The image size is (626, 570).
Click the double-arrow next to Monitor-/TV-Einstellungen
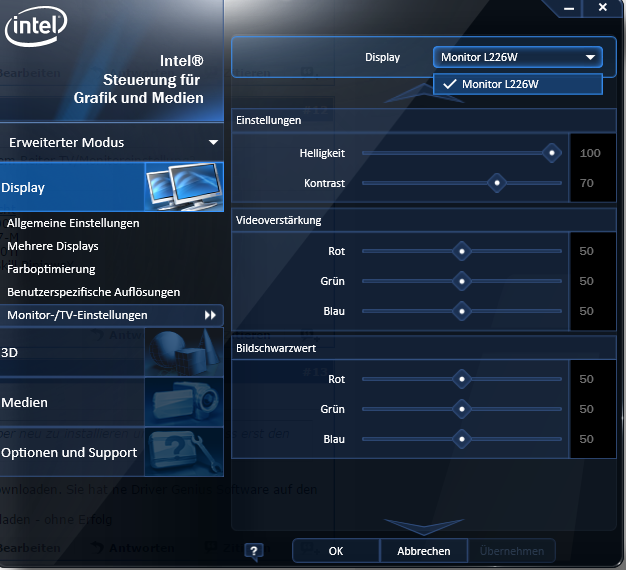pyautogui.click(x=210, y=315)
